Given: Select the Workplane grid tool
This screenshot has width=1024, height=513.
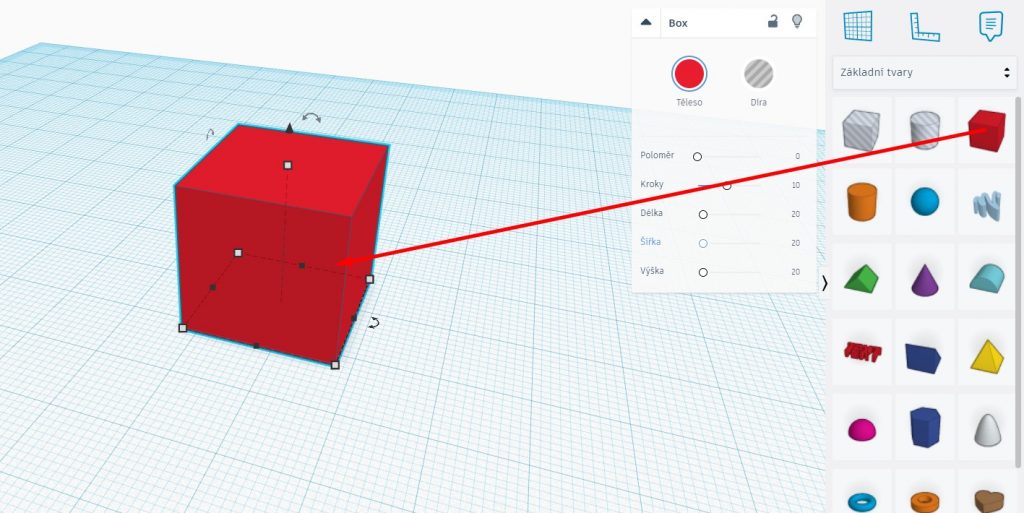Looking at the screenshot, I should [858, 25].
